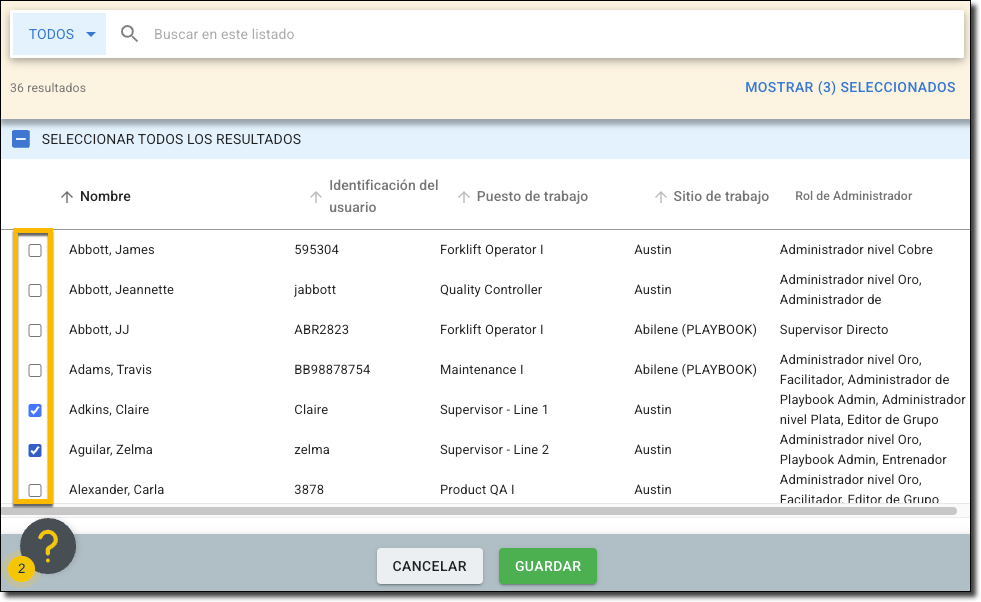The height and width of the screenshot is (602, 981).
Task: Click the MOSTRAR (3) SELECCIONADOS link
Action: tap(850, 88)
